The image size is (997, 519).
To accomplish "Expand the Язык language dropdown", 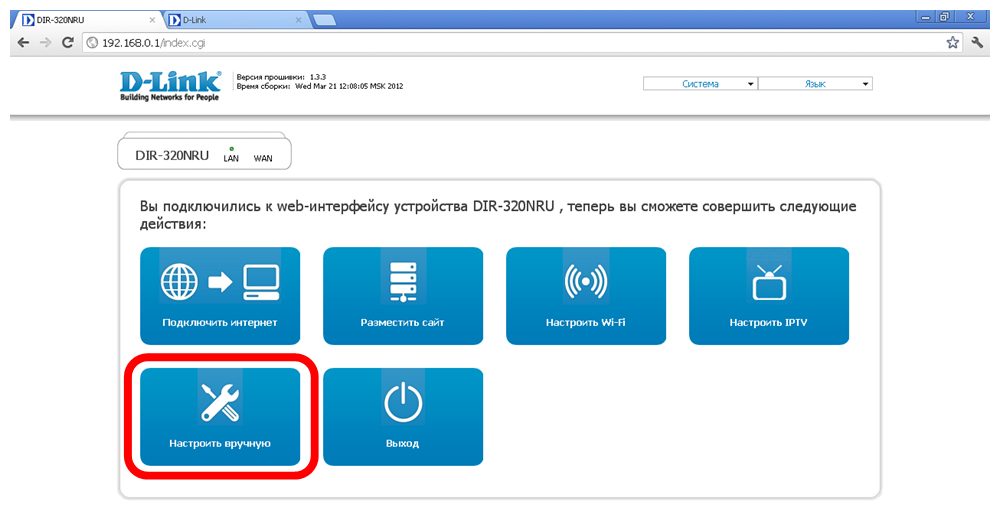I will [x=815, y=84].
